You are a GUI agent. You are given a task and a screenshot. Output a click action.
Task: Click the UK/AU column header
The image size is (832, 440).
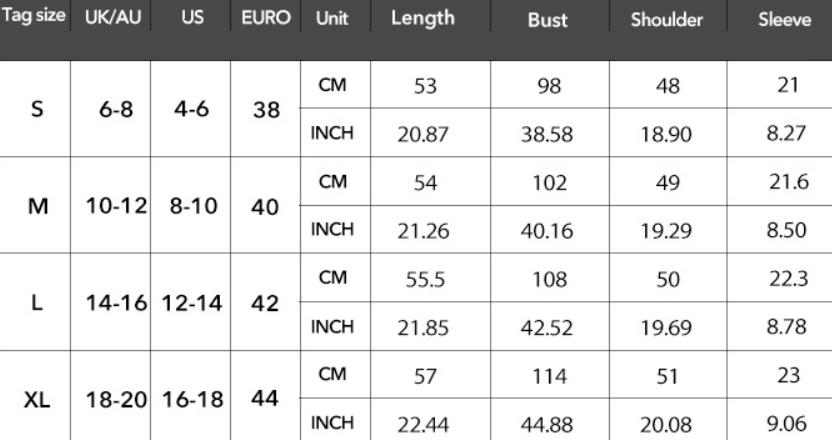[x=110, y=18]
